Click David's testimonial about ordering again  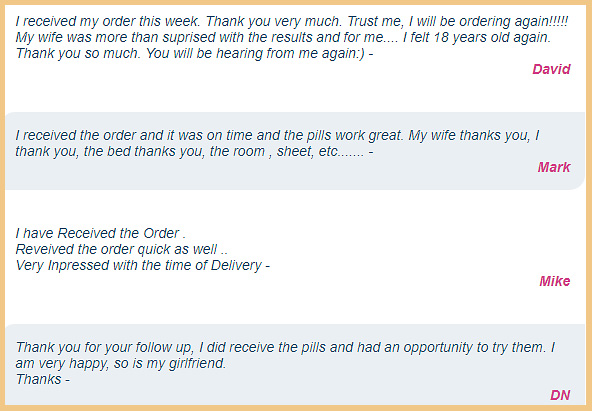click(x=291, y=37)
